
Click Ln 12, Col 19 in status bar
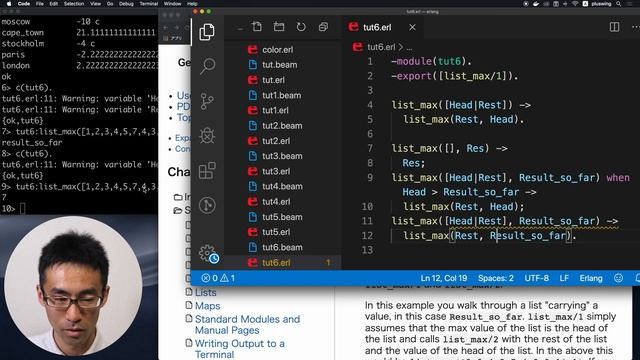[x=444, y=278]
